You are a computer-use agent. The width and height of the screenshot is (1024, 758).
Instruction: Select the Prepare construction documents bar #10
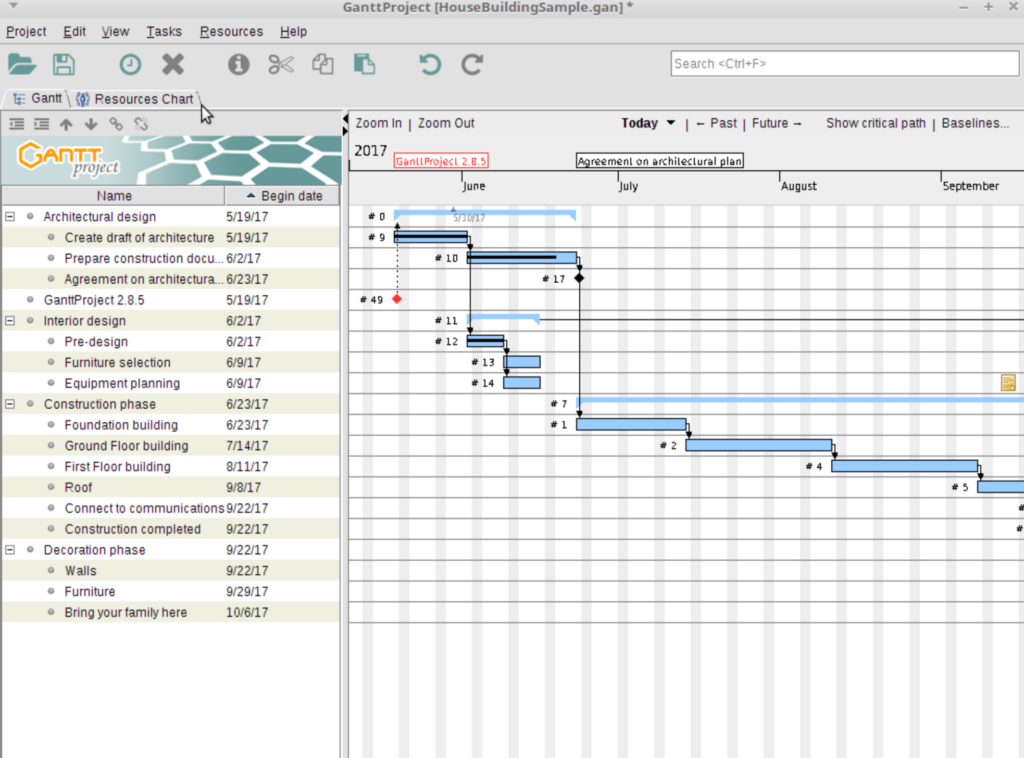point(522,258)
